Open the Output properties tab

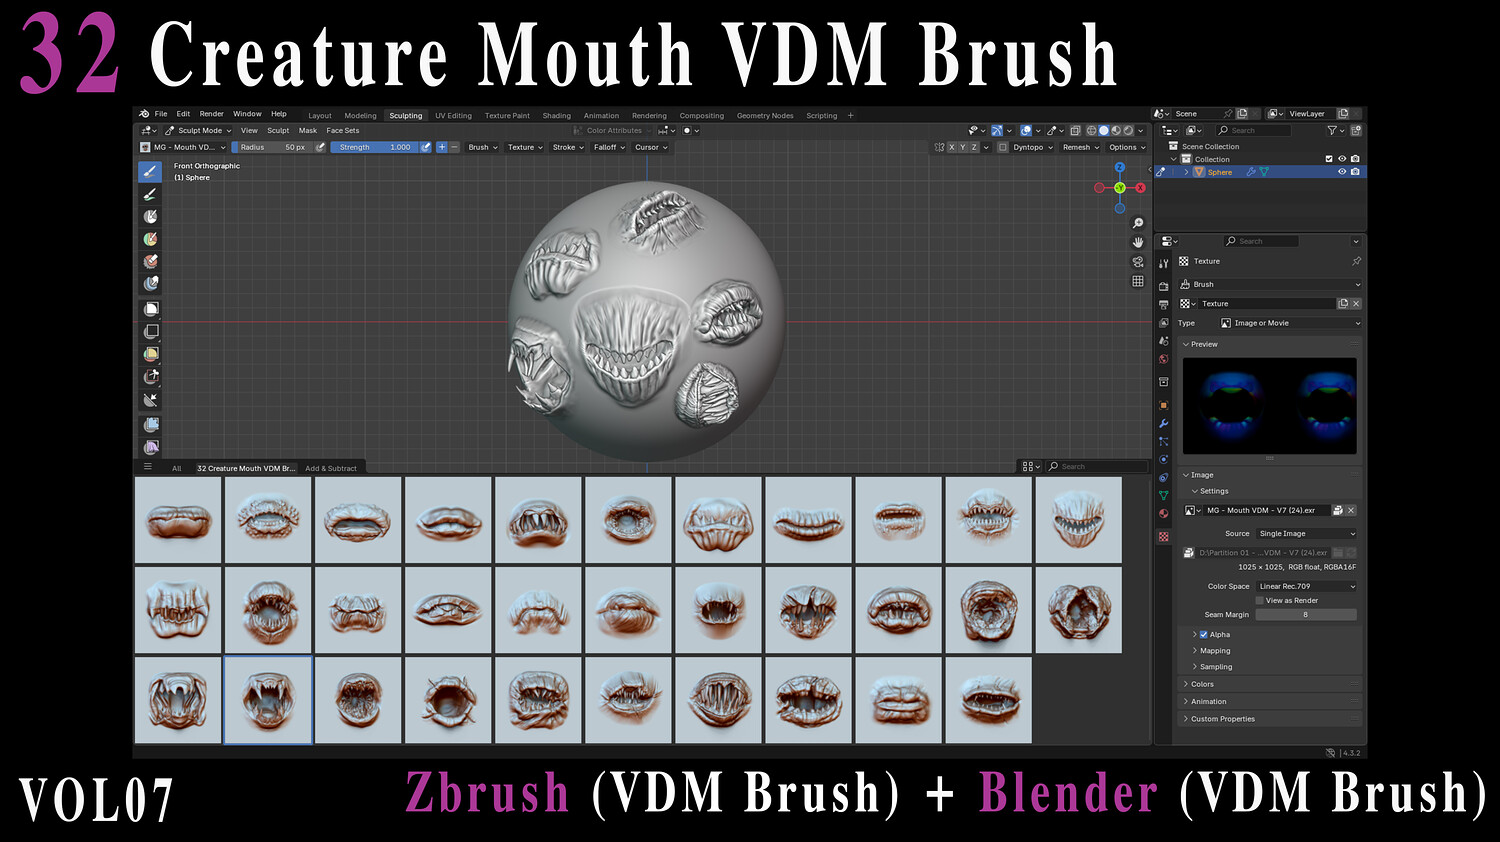1163,304
